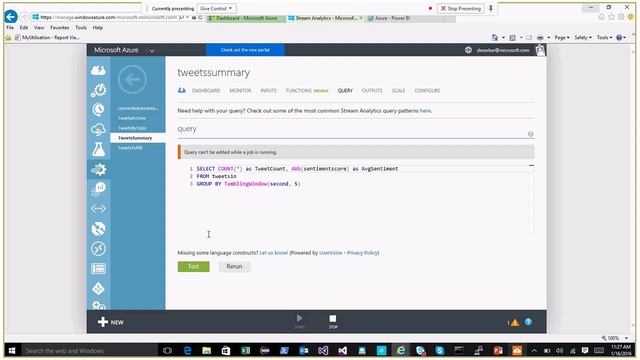The image size is (640, 360).
Task: Select the QUERY tab
Action: click(x=345, y=91)
